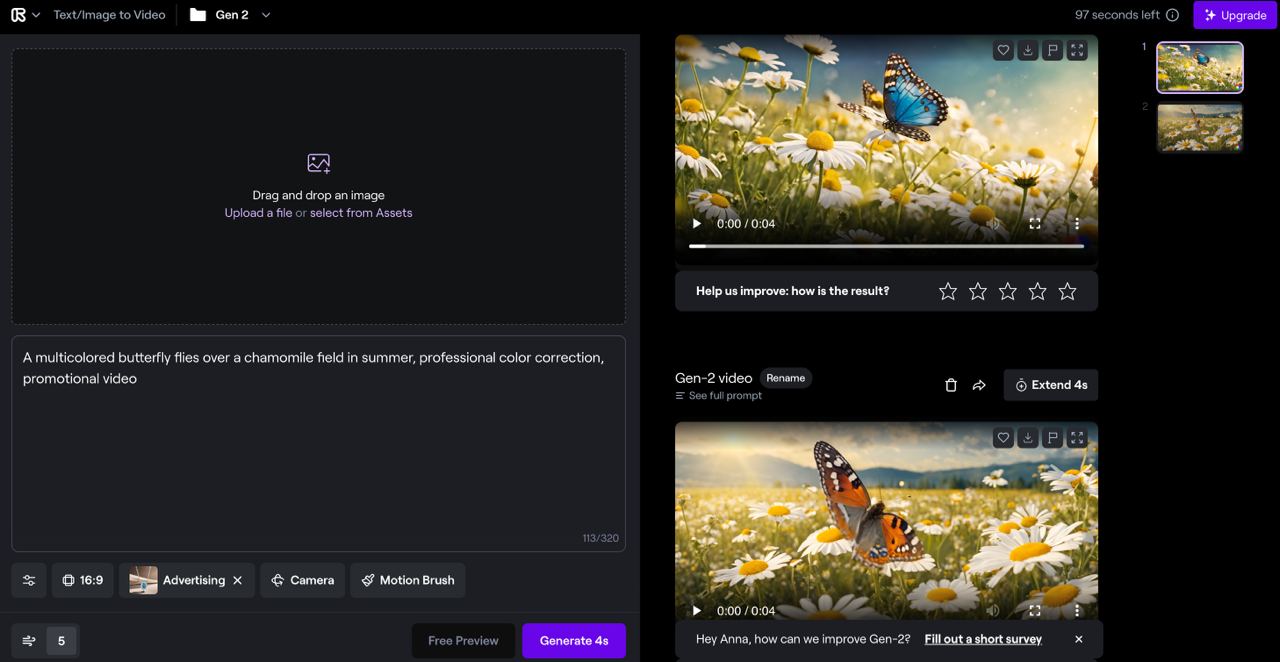
Task: Open Camera motion settings
Action: coord(302,580)
